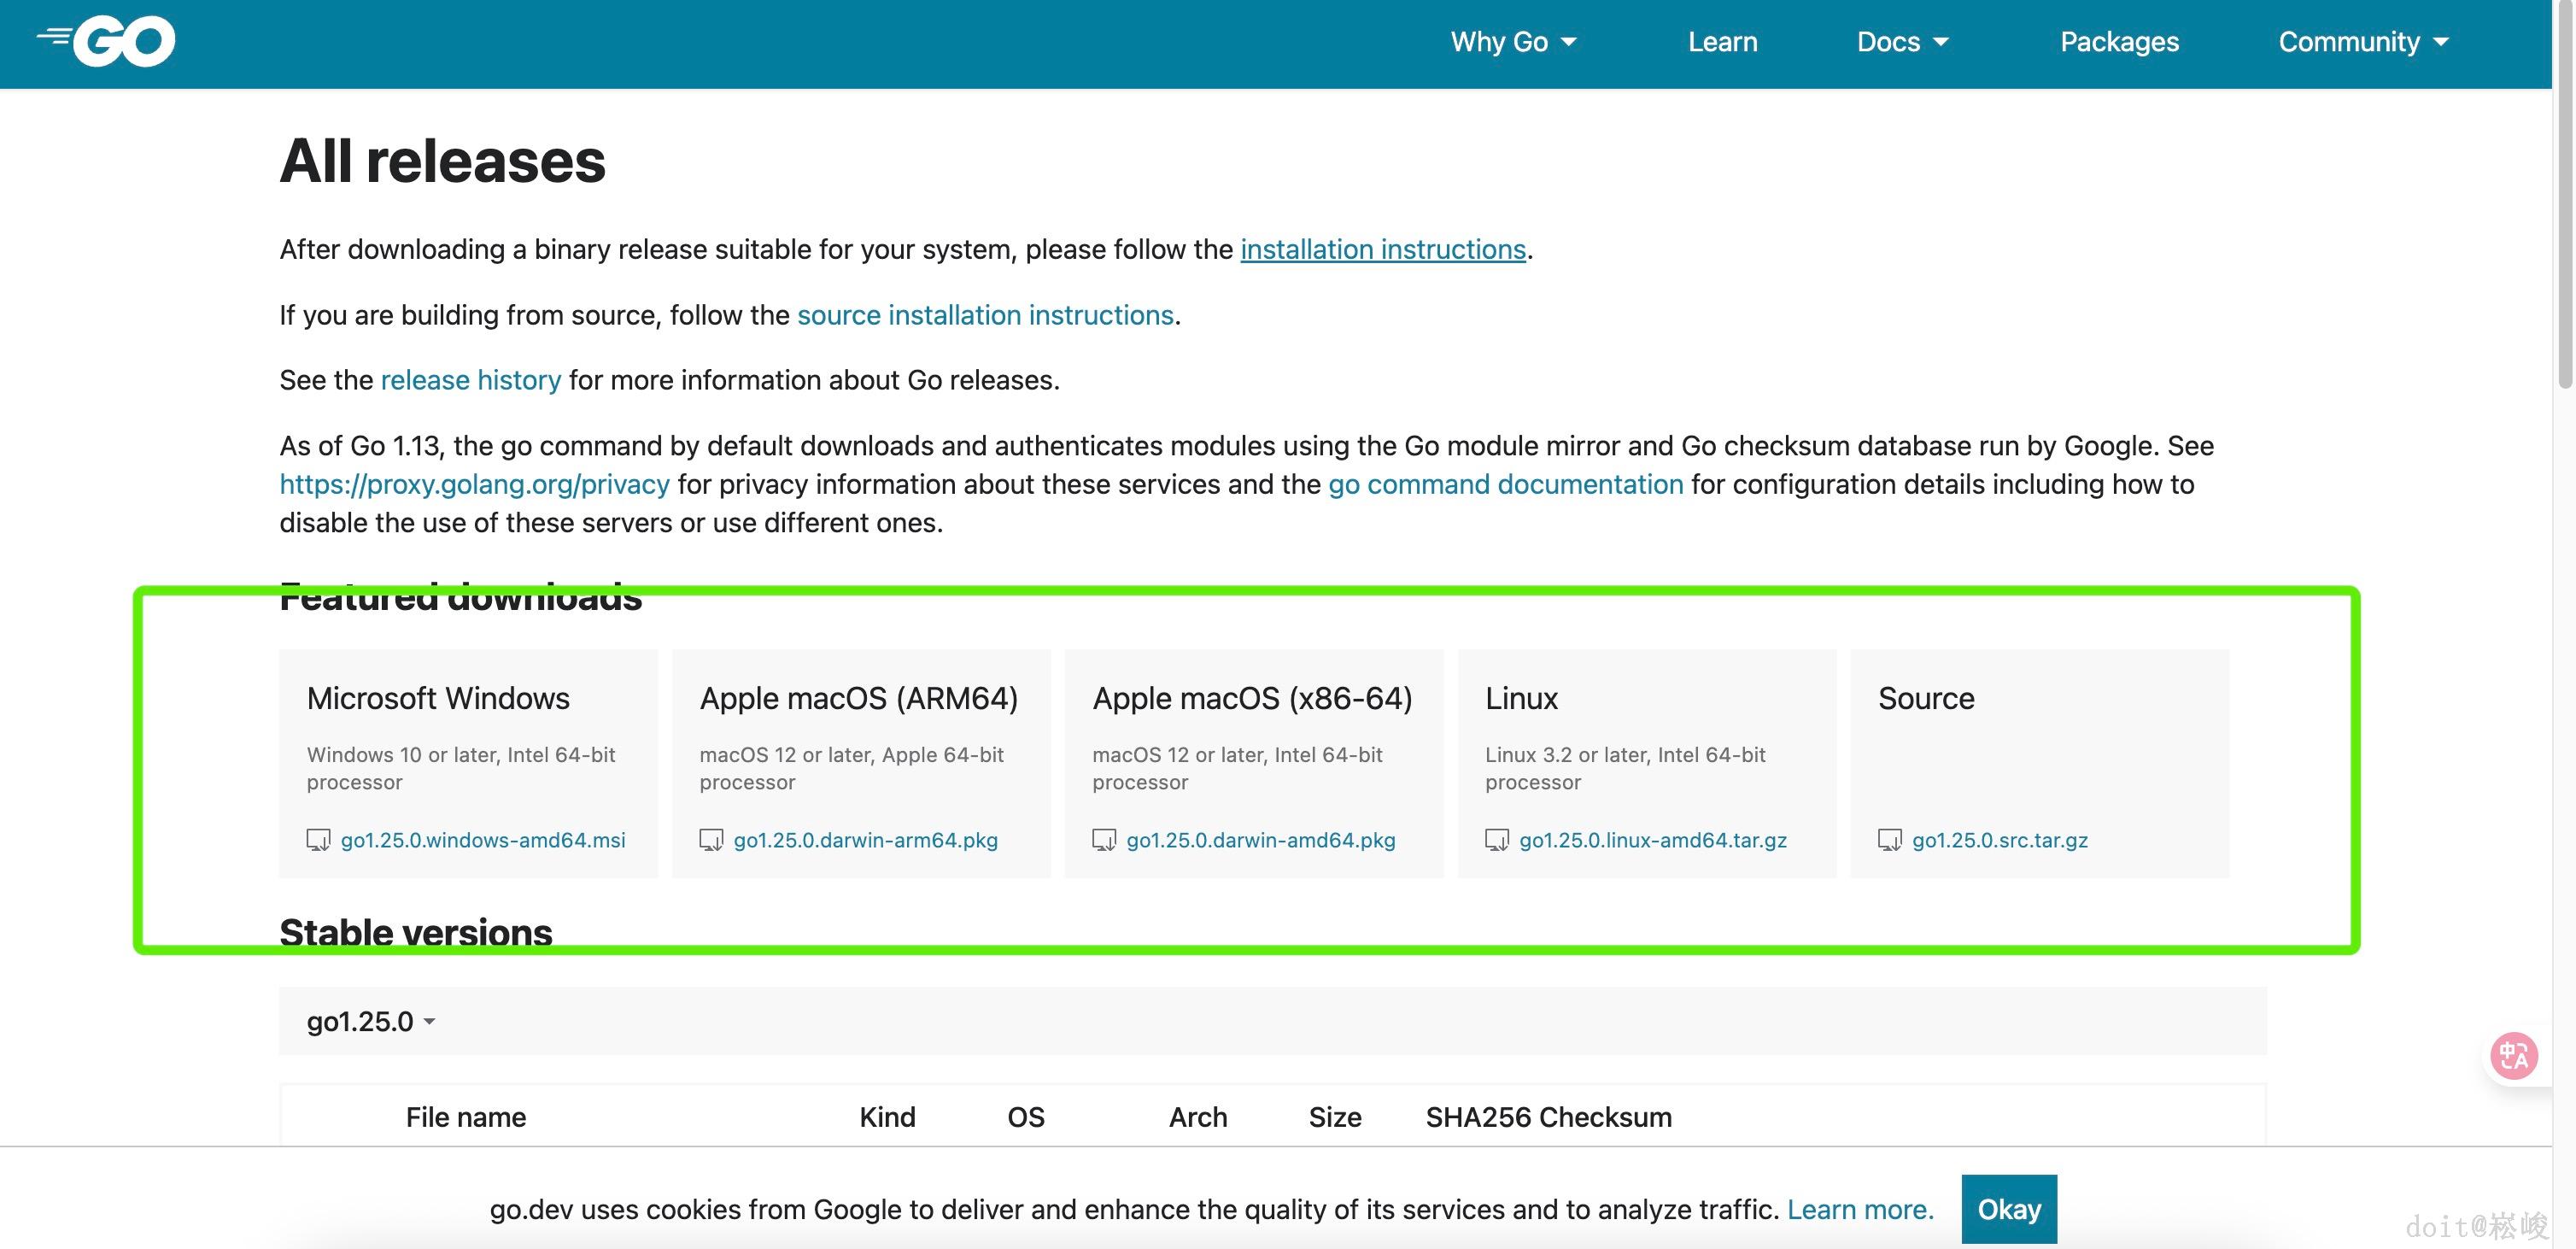
Task: Follow the source installation instructions link
Action: tap(984, 315)
